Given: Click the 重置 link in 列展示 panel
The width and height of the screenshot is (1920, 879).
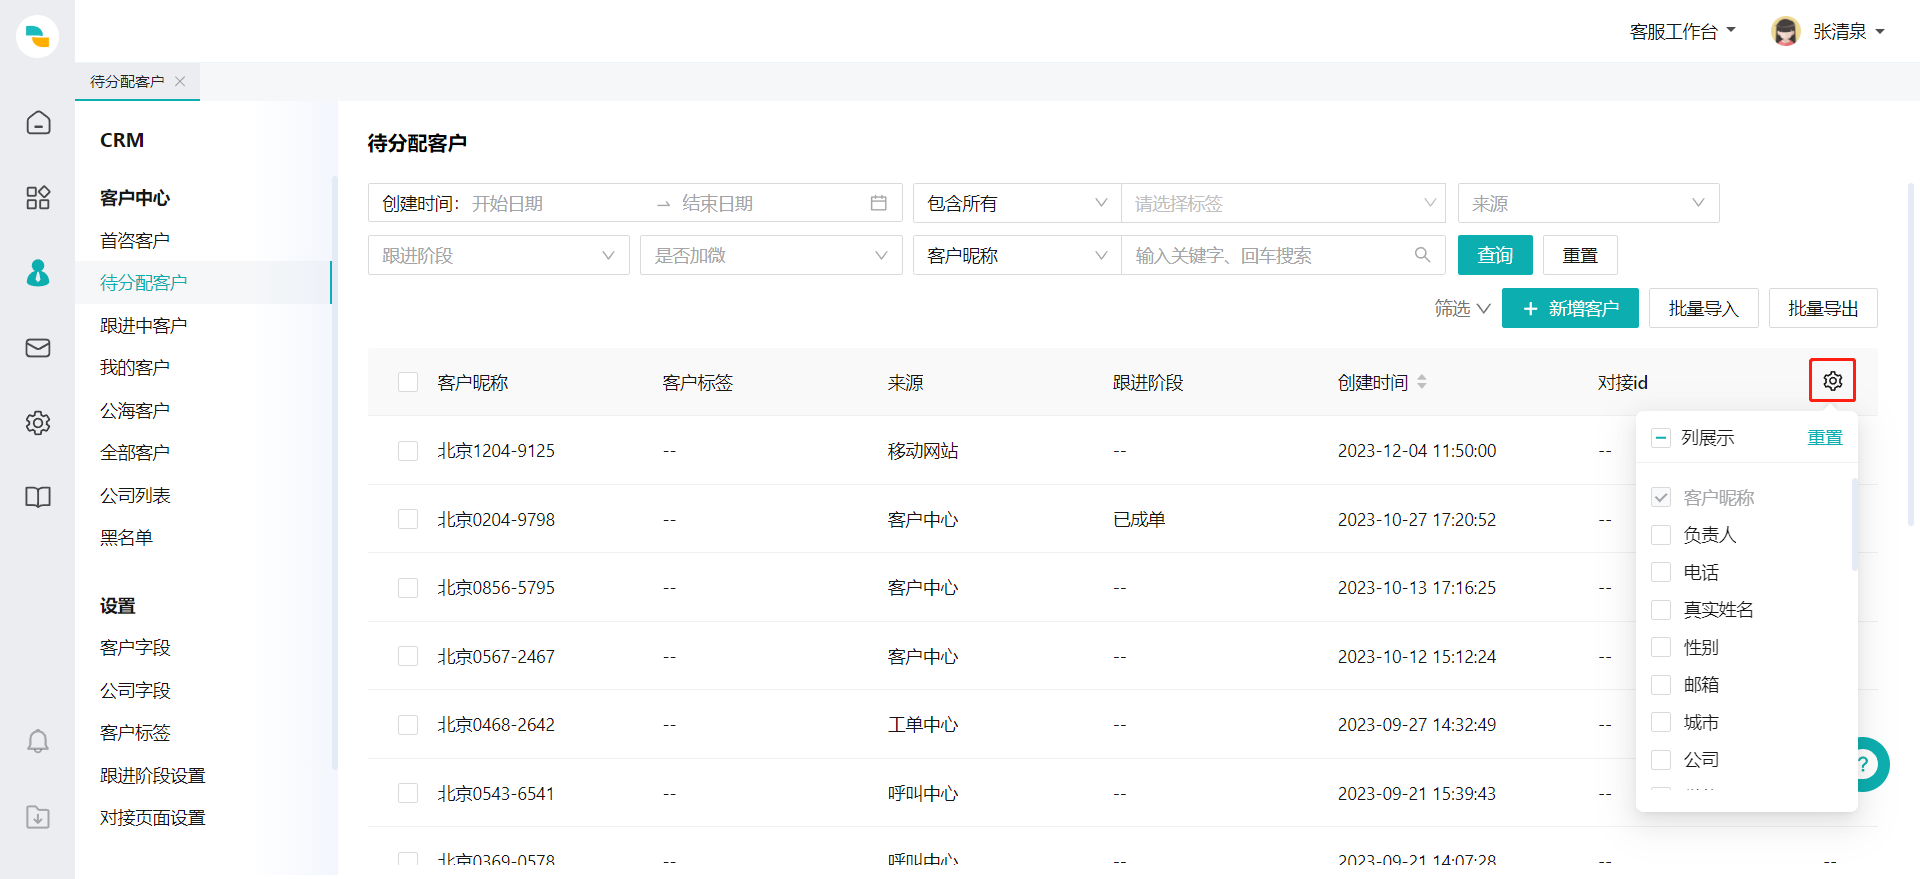Looking at the screenshot, I should pos(1825,438).
